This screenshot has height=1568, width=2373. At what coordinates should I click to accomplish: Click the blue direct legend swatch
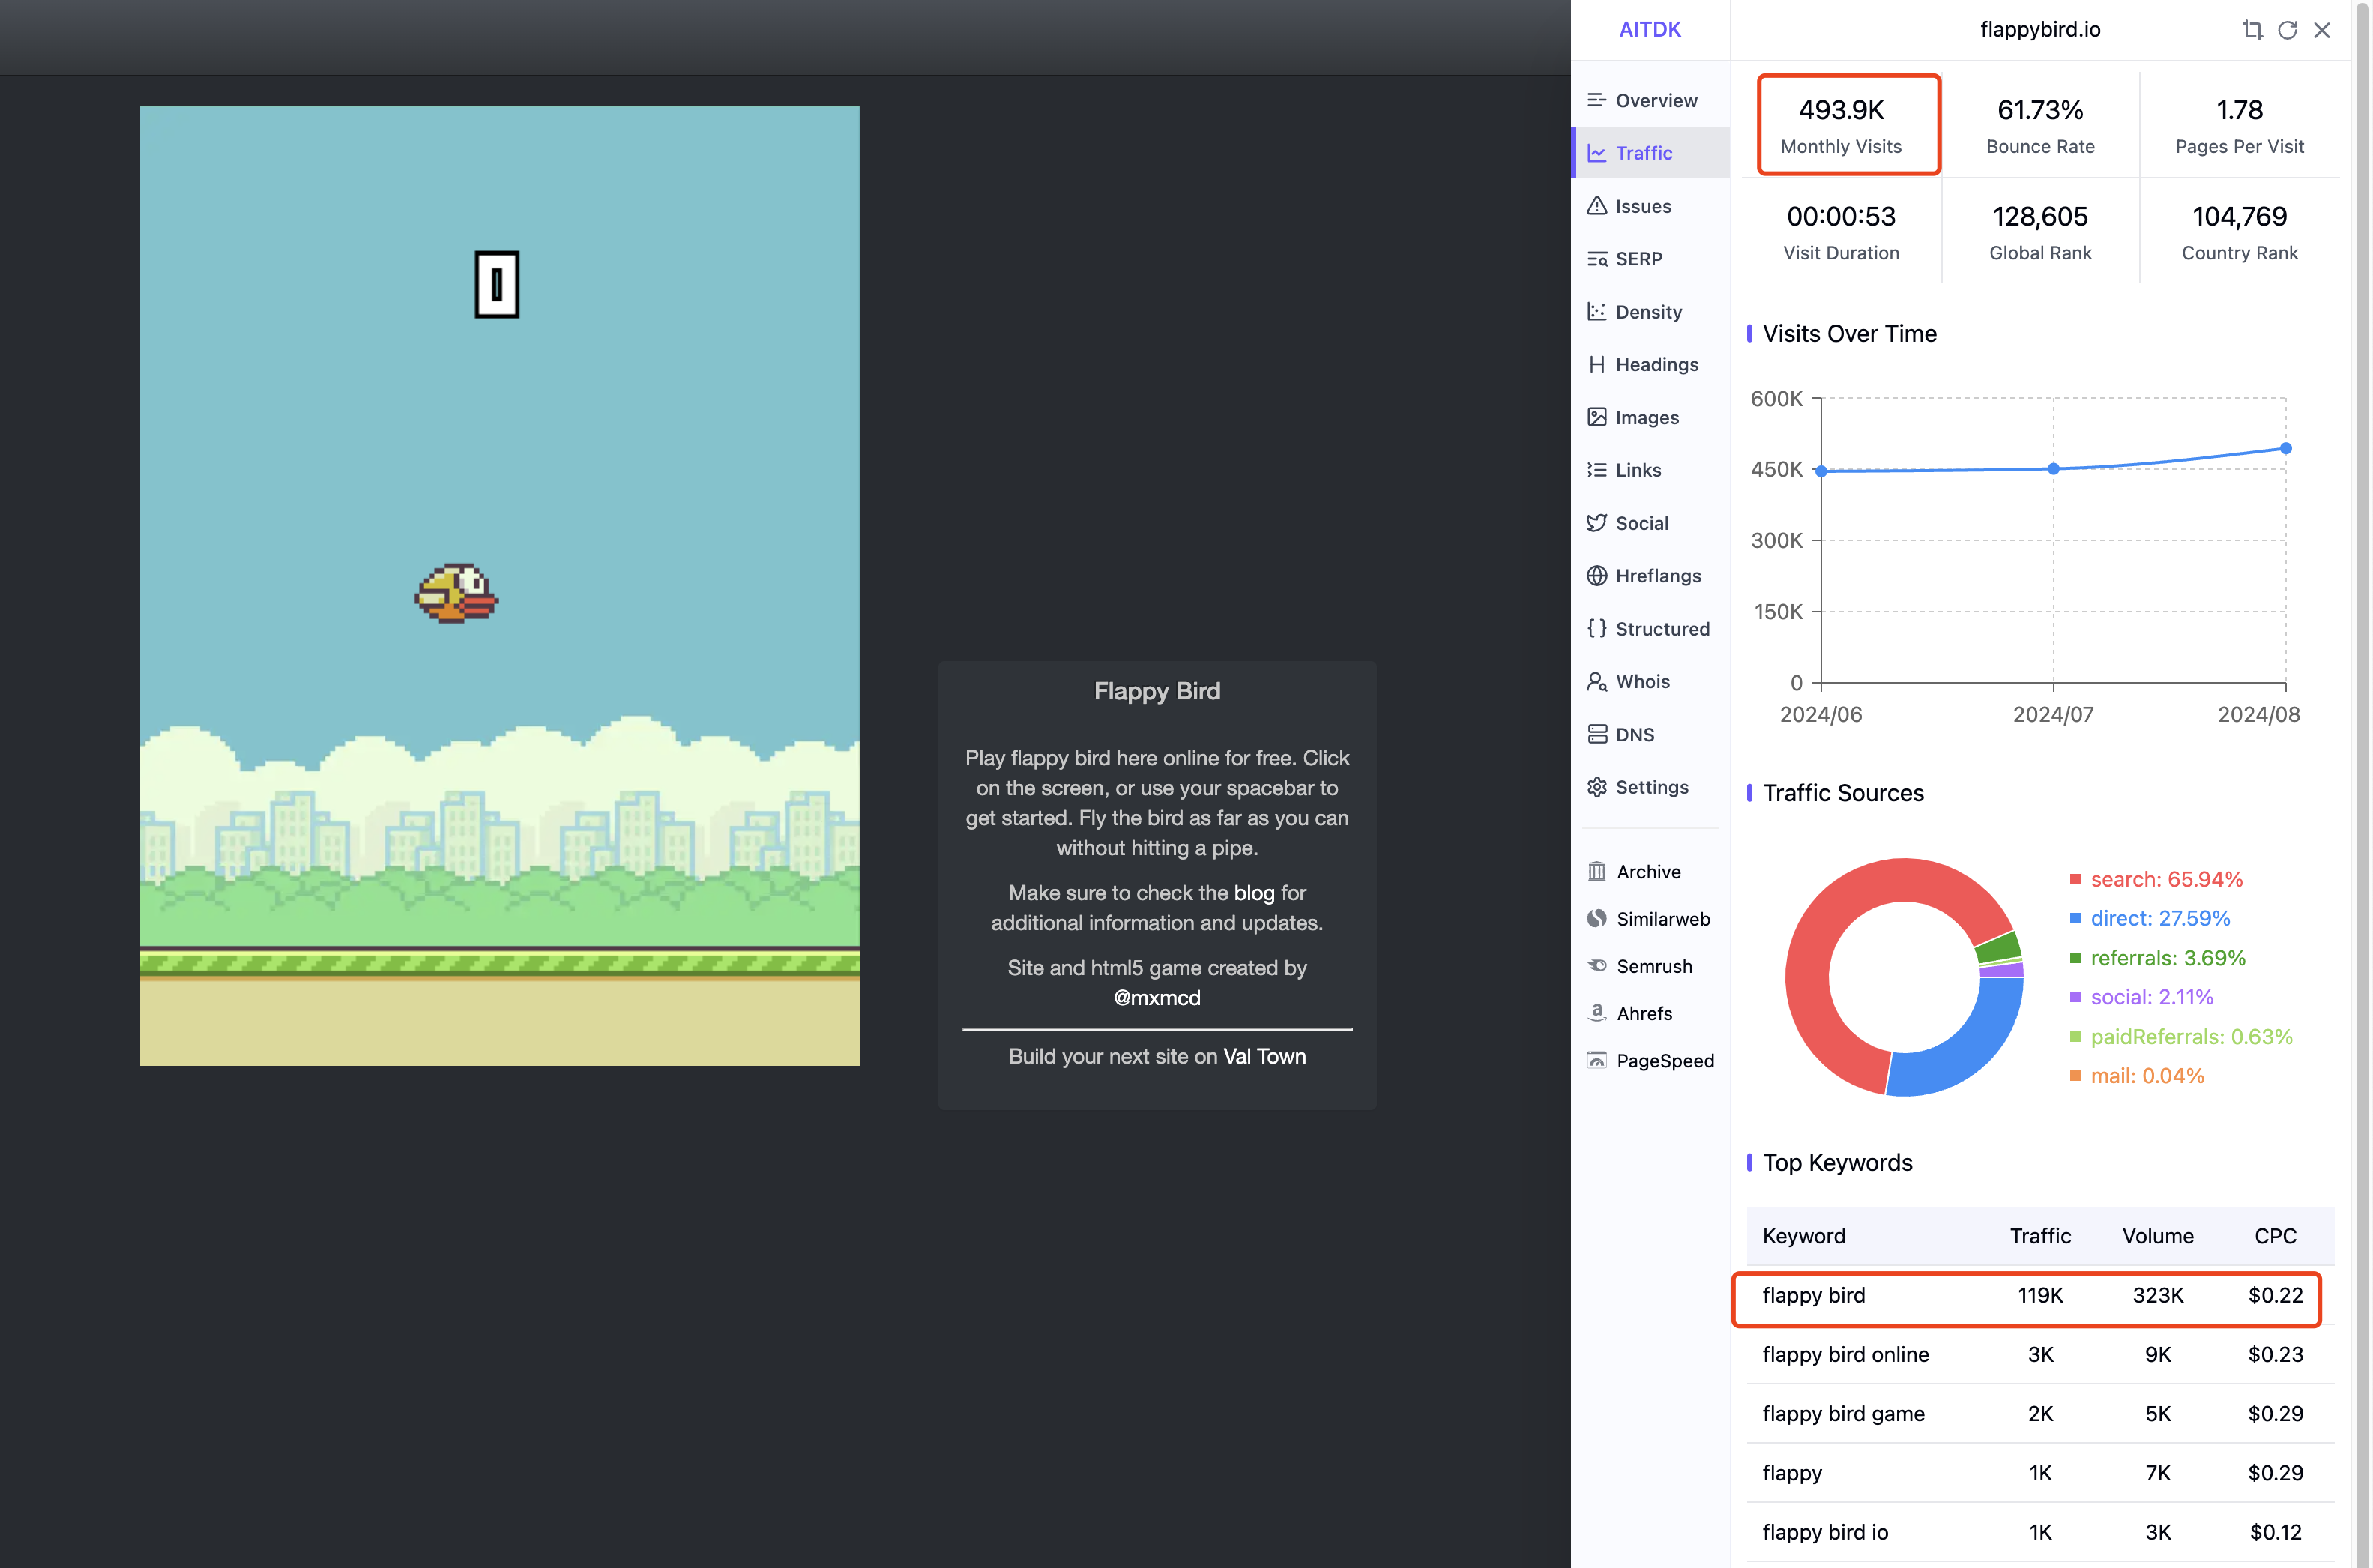click(x=2075, y=919)
